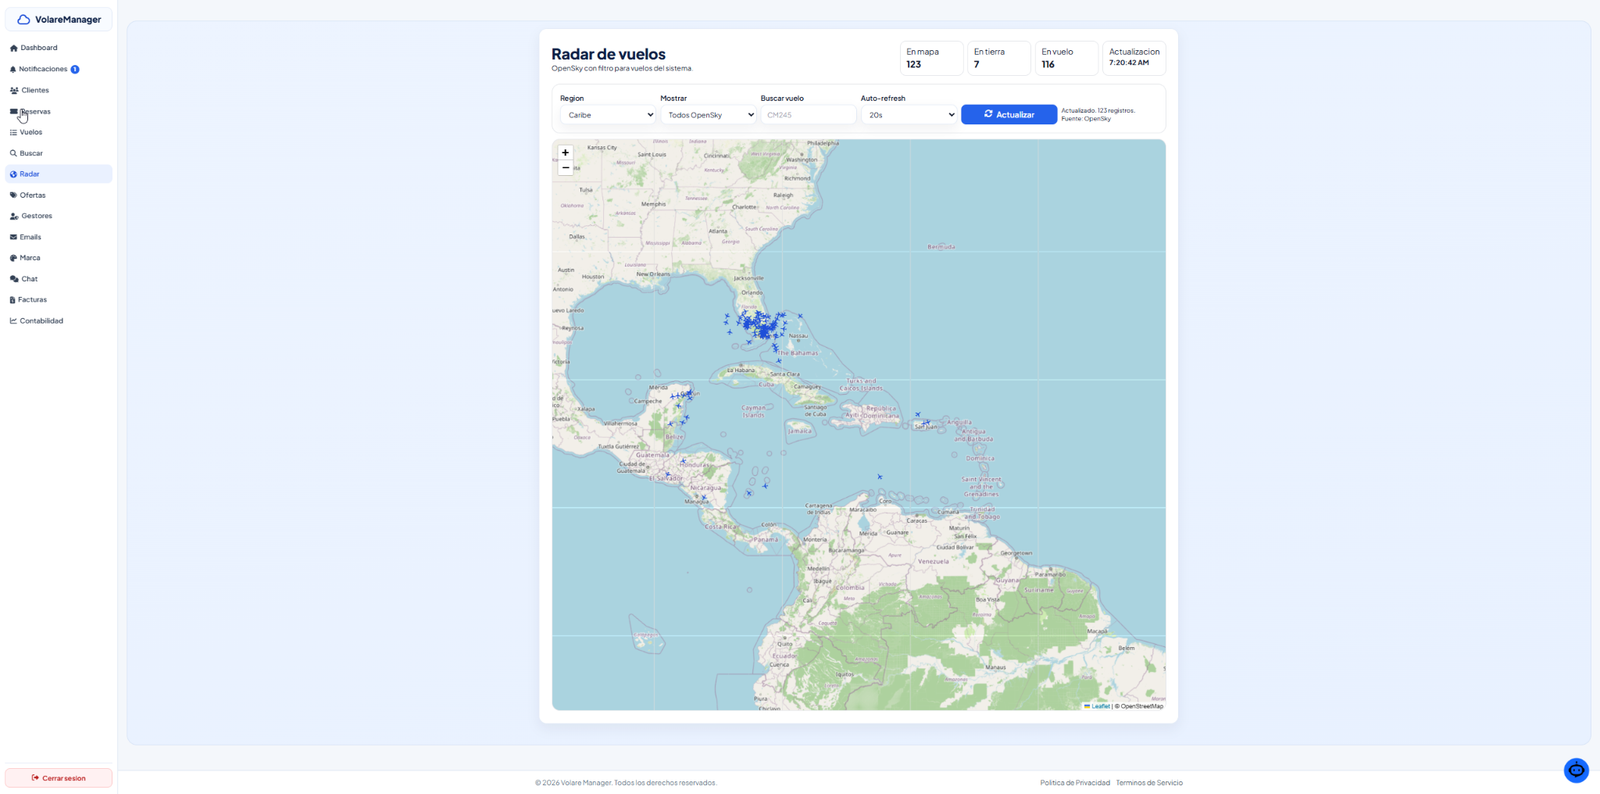Click the refresh icon inside Actualizar
This screenshot has height=794, width=1600.
coord(988,114)
